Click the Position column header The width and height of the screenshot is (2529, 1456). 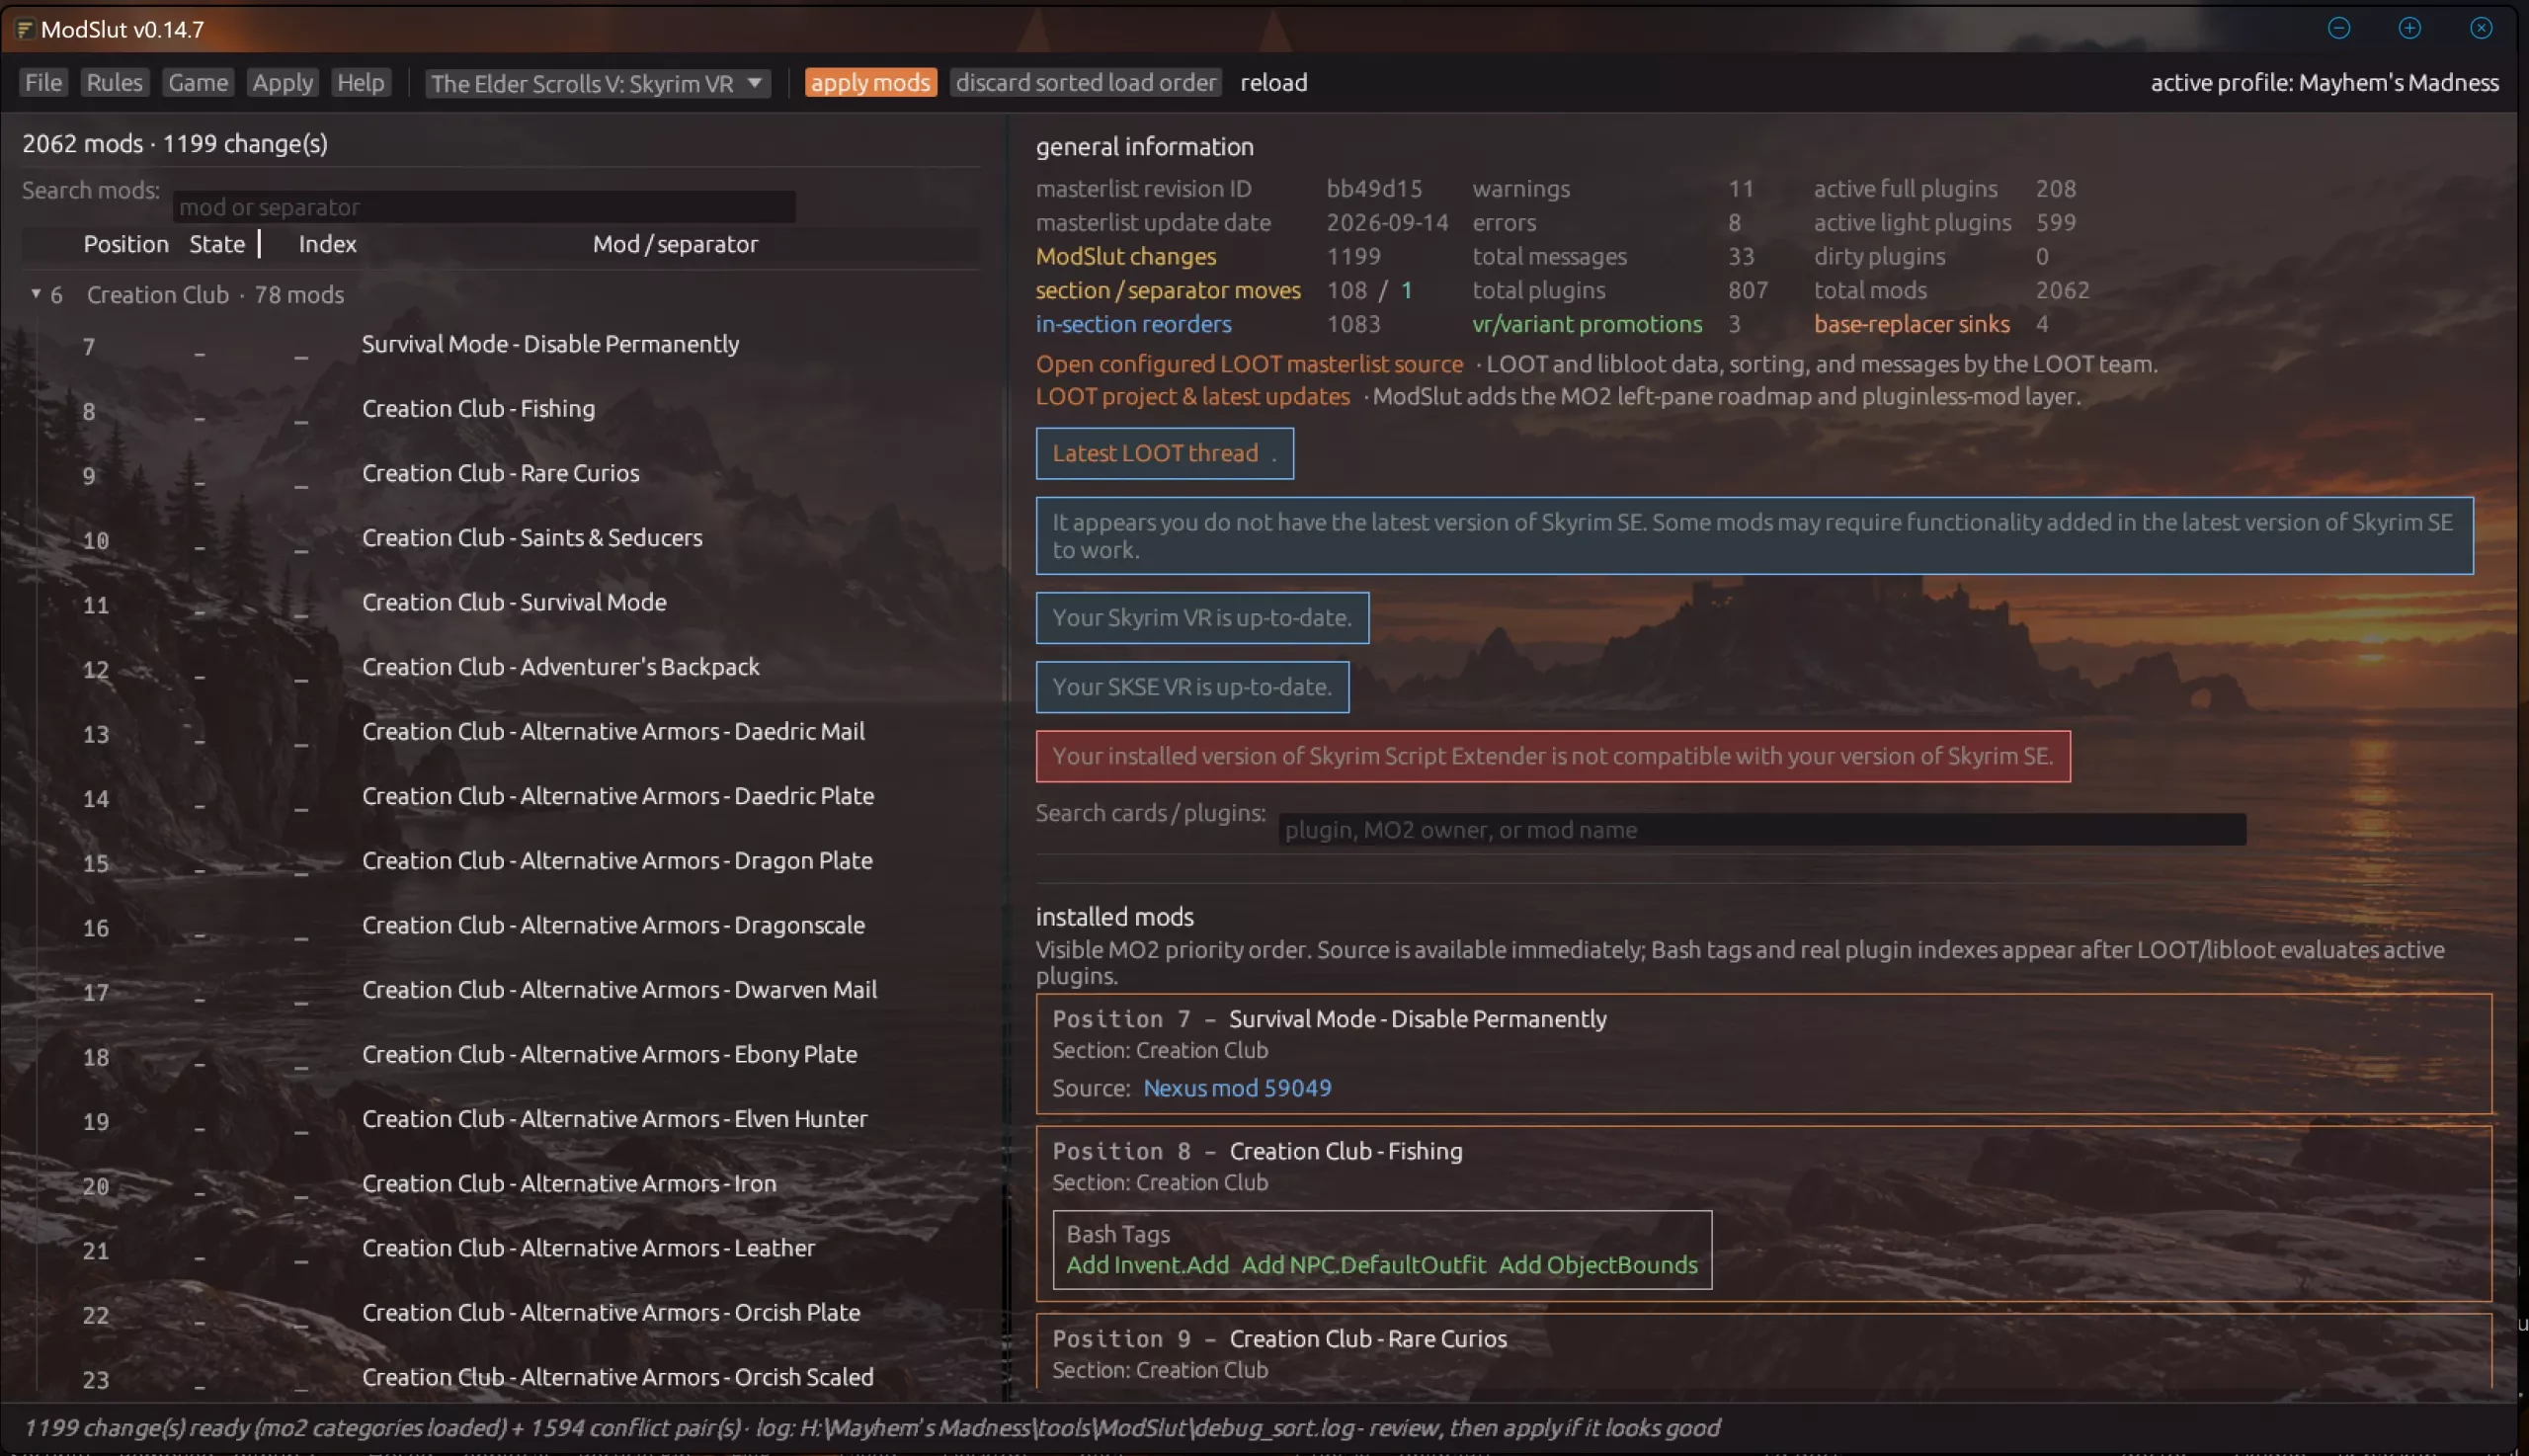coord(126,244)
